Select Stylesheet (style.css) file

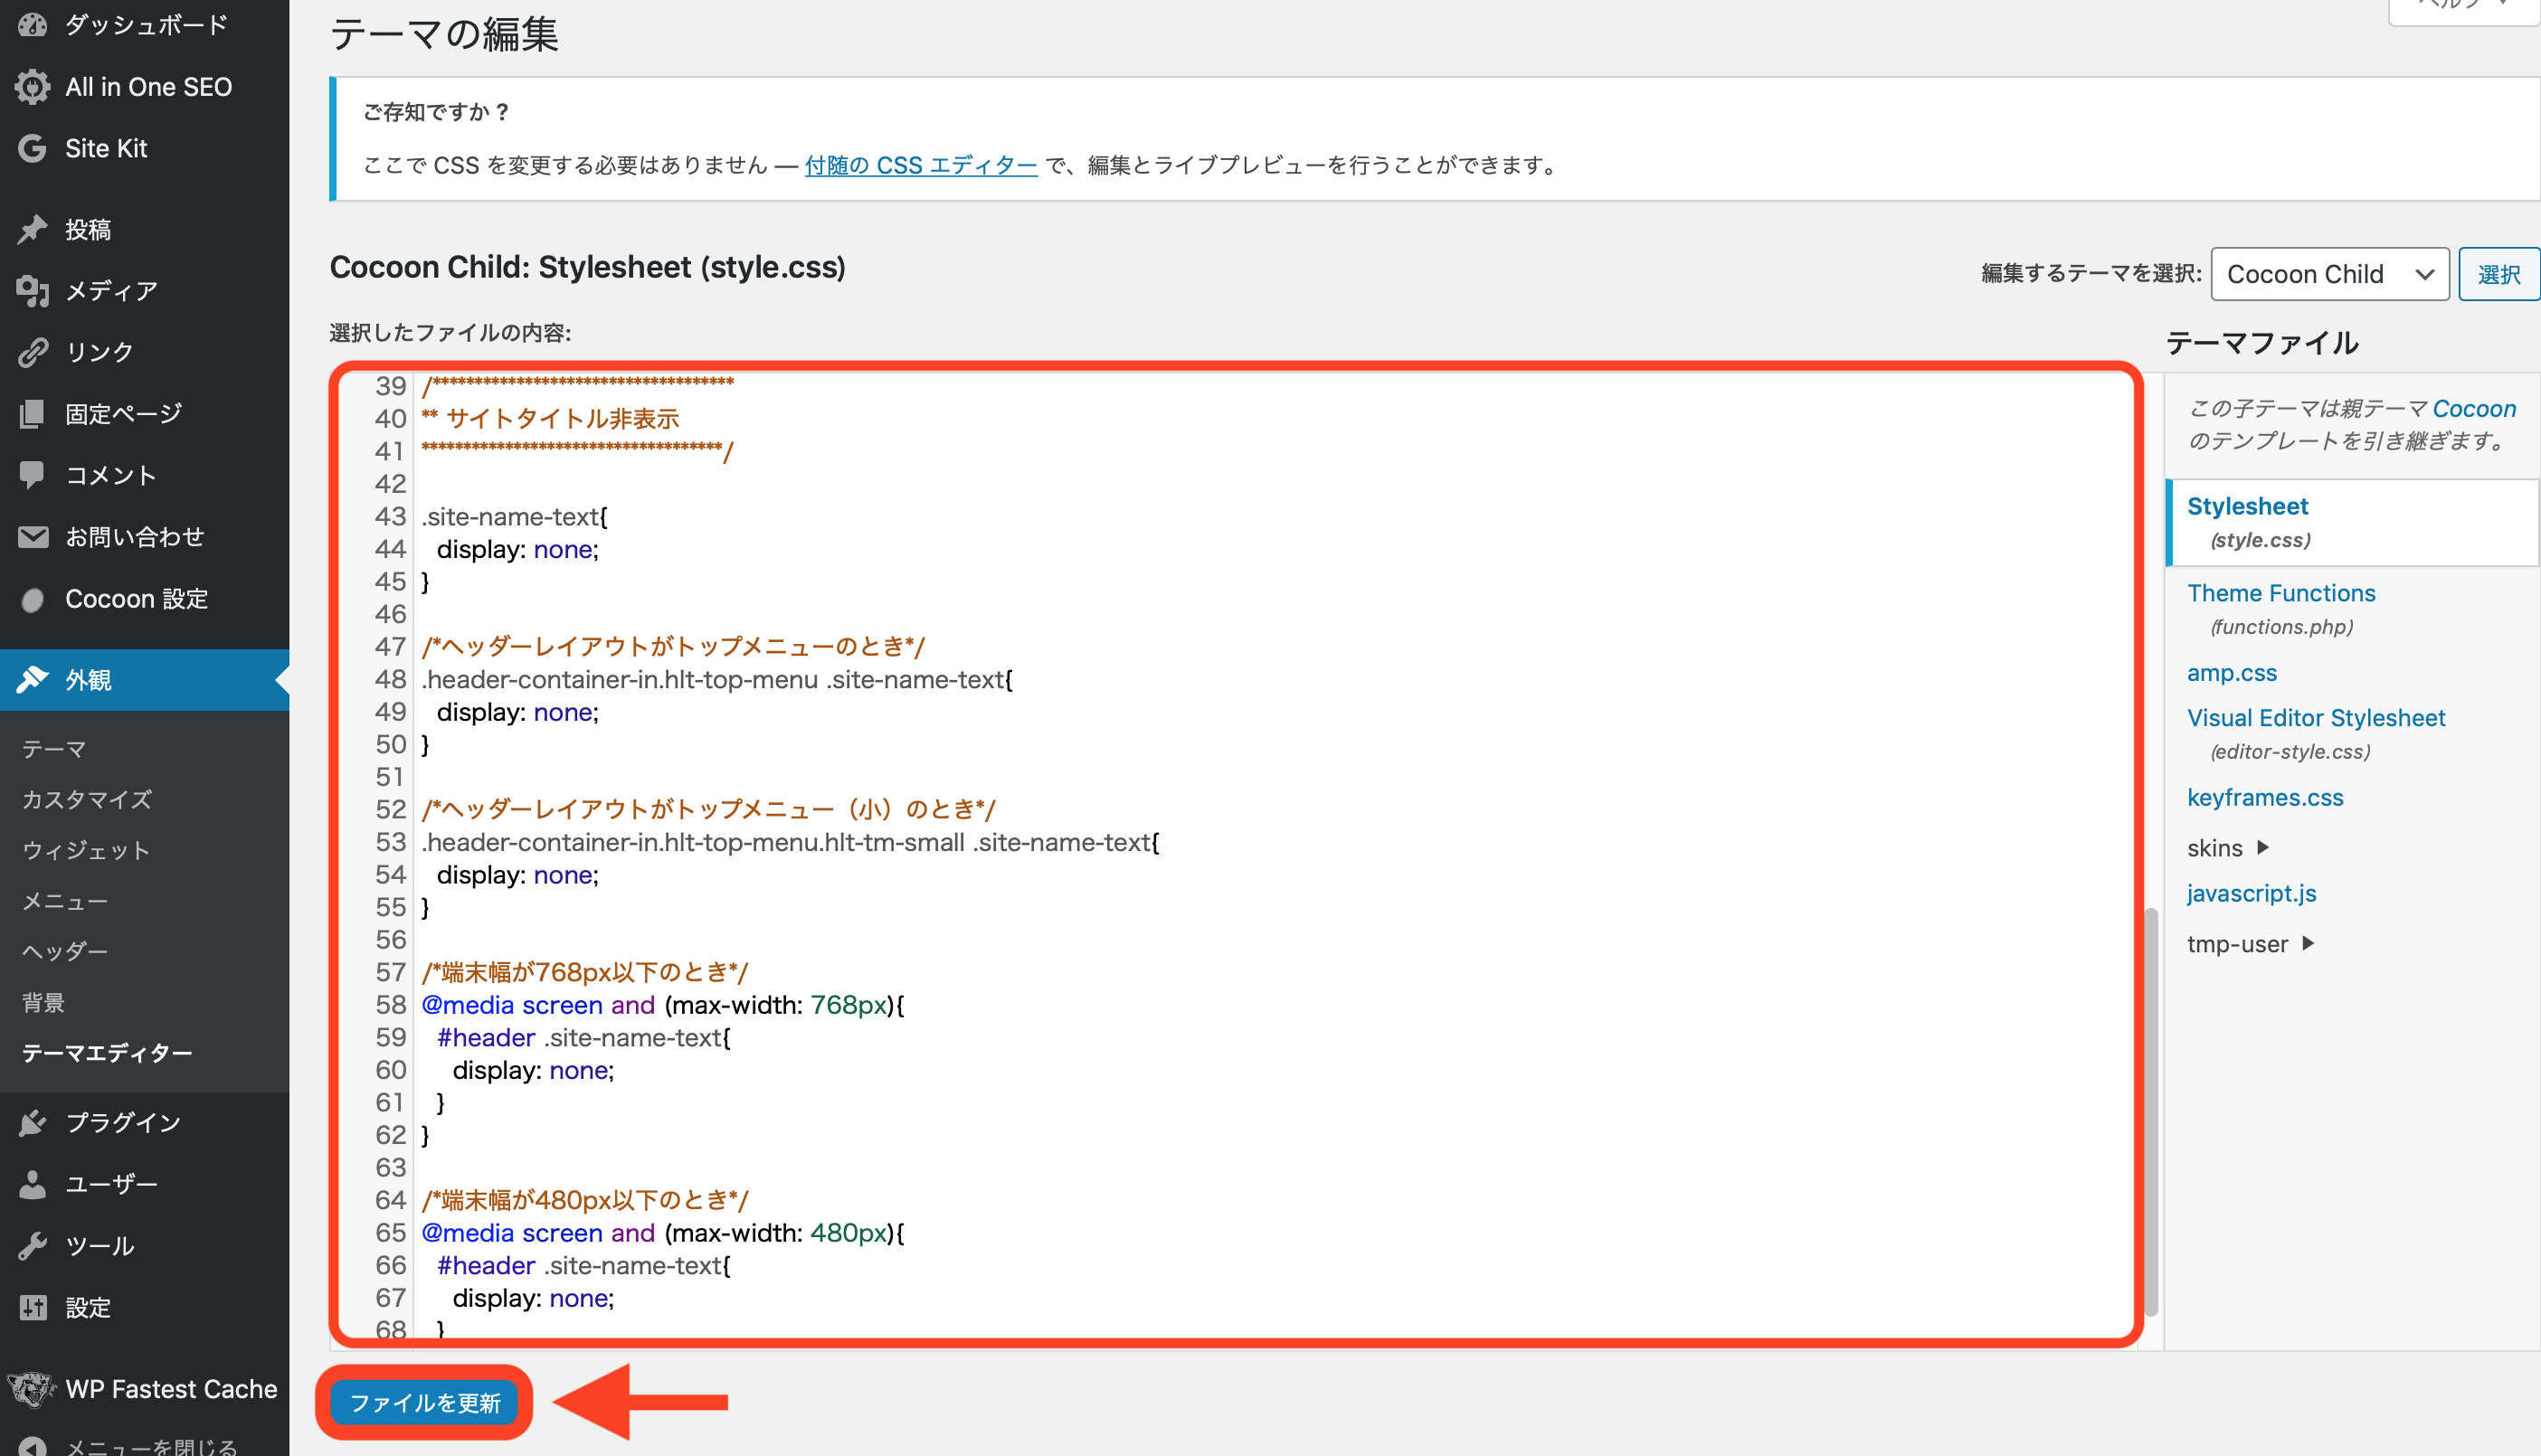click(2351, 522)
